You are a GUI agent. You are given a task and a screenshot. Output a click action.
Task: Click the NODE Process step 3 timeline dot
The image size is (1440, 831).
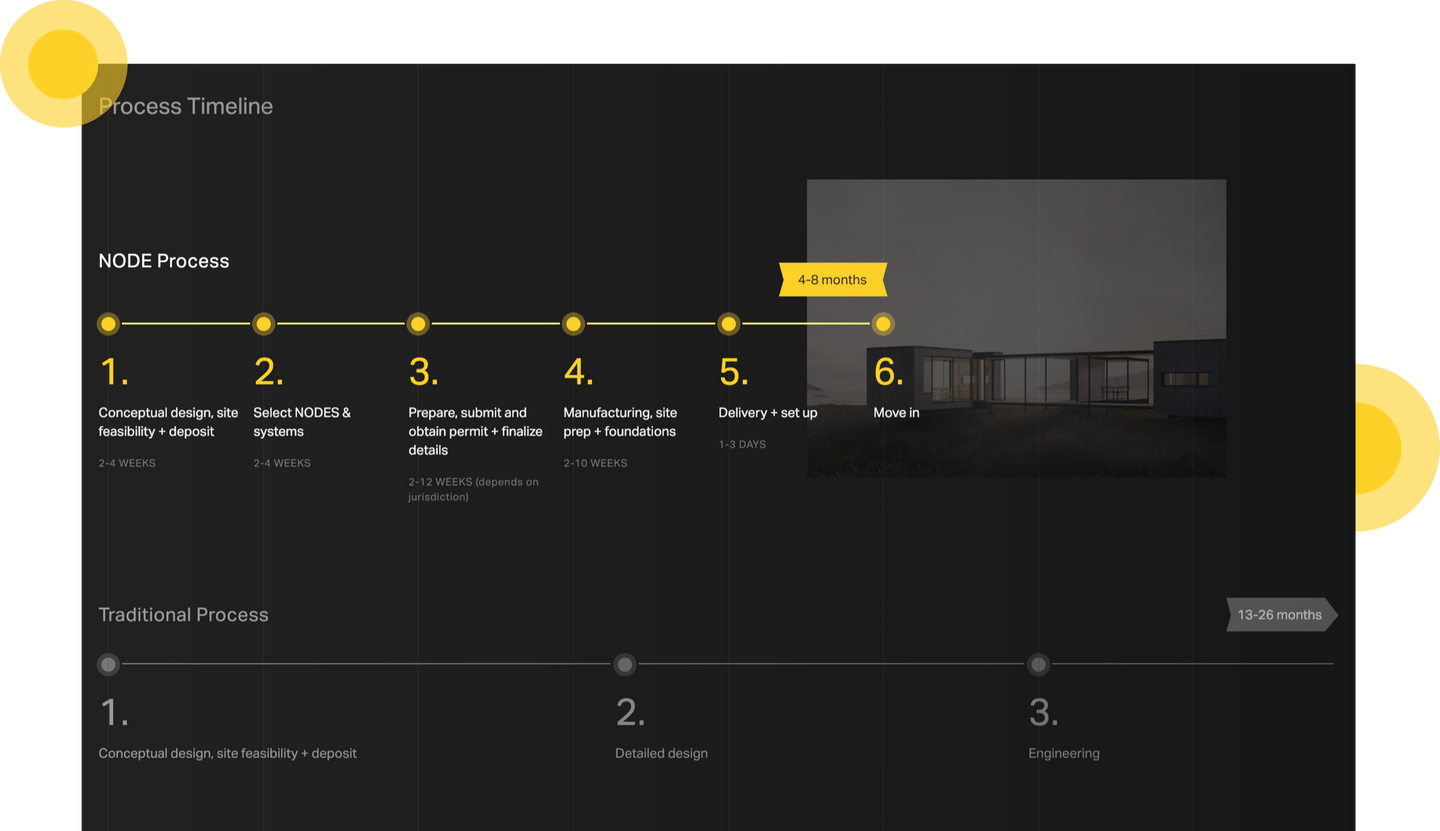point(418,324)
